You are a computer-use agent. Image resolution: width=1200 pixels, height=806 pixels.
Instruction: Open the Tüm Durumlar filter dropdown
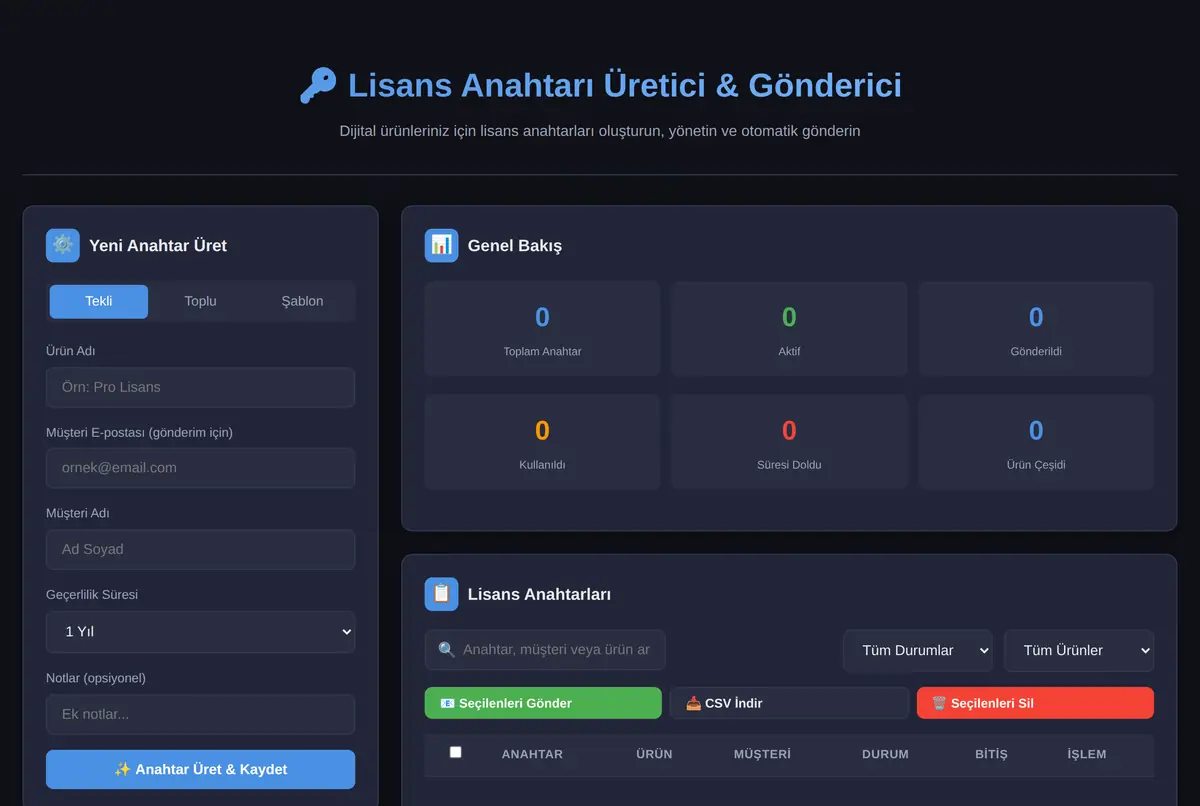pyautogui.click(x=918, y=650)
